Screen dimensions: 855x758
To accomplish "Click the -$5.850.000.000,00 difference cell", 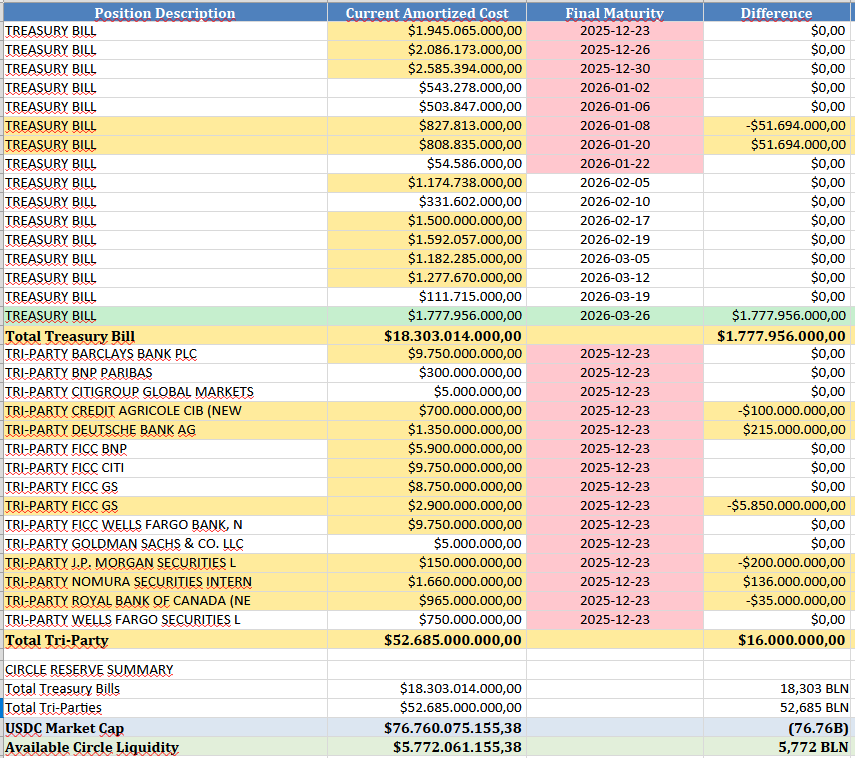I will 776,506.
